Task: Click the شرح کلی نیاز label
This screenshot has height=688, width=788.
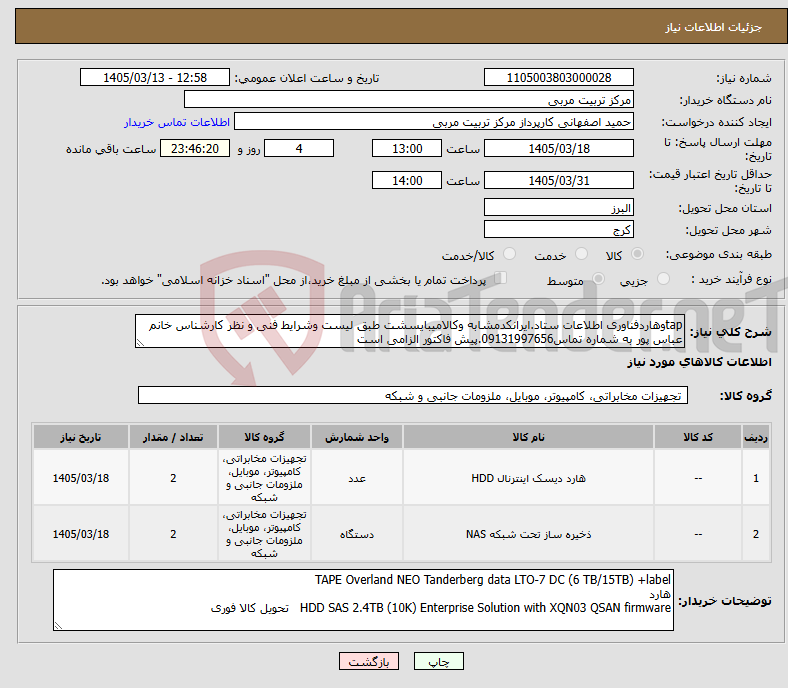Action: (731, 332)
